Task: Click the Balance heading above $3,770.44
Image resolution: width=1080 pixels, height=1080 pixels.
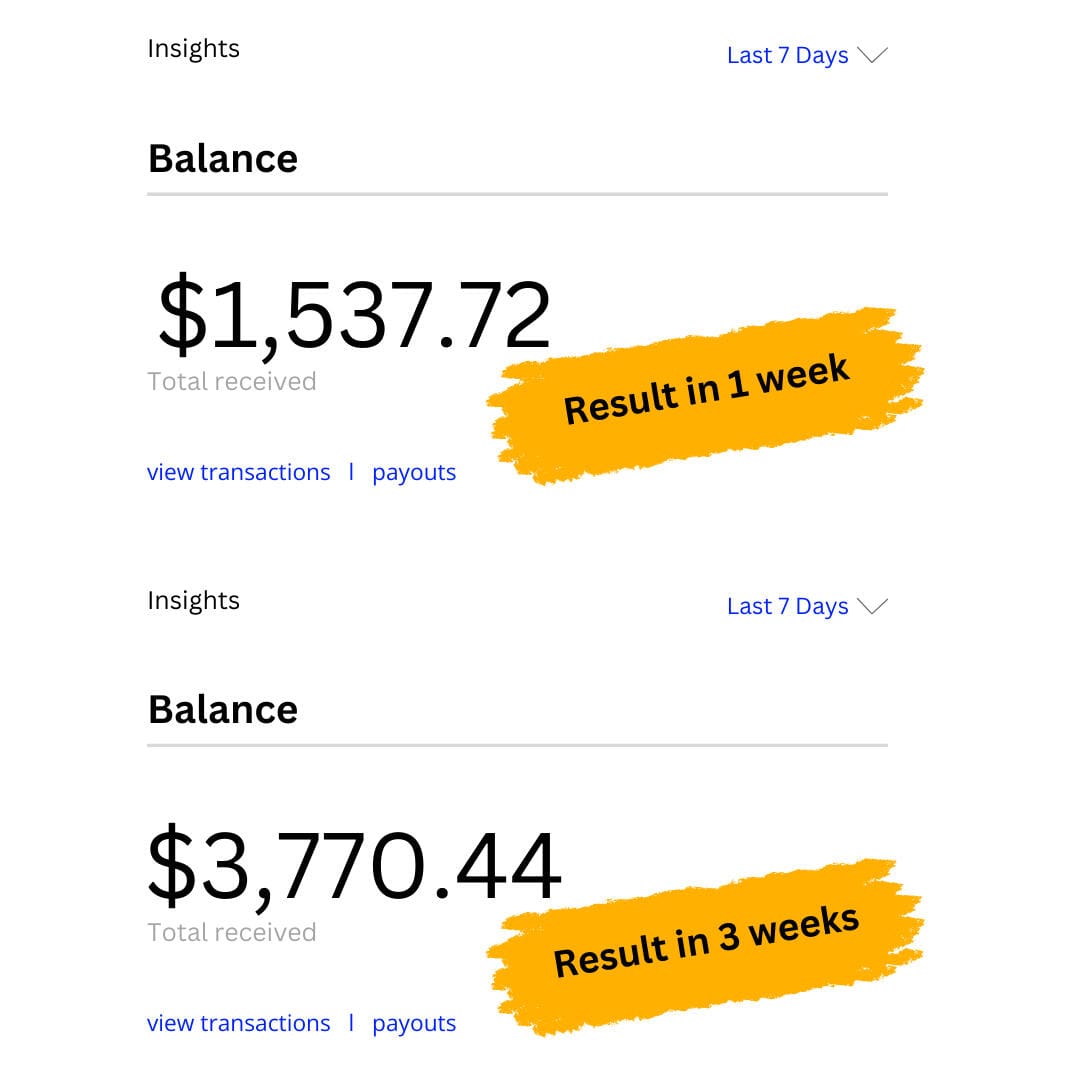Action: point(223,710)
